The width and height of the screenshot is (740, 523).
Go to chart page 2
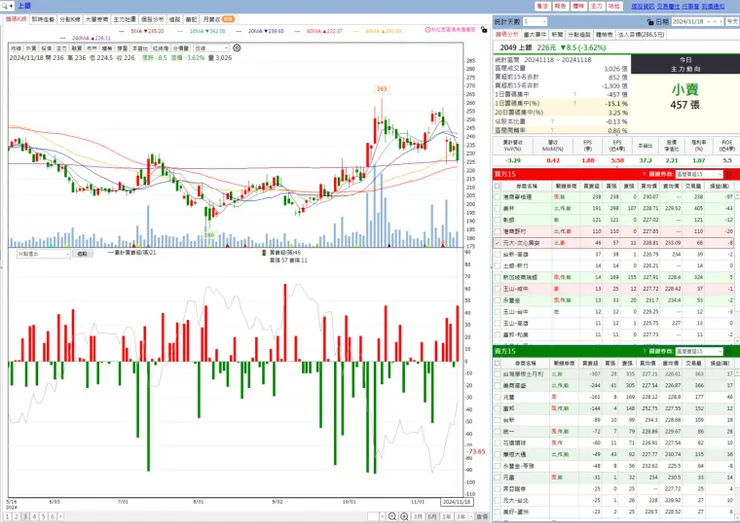(17, 517)
